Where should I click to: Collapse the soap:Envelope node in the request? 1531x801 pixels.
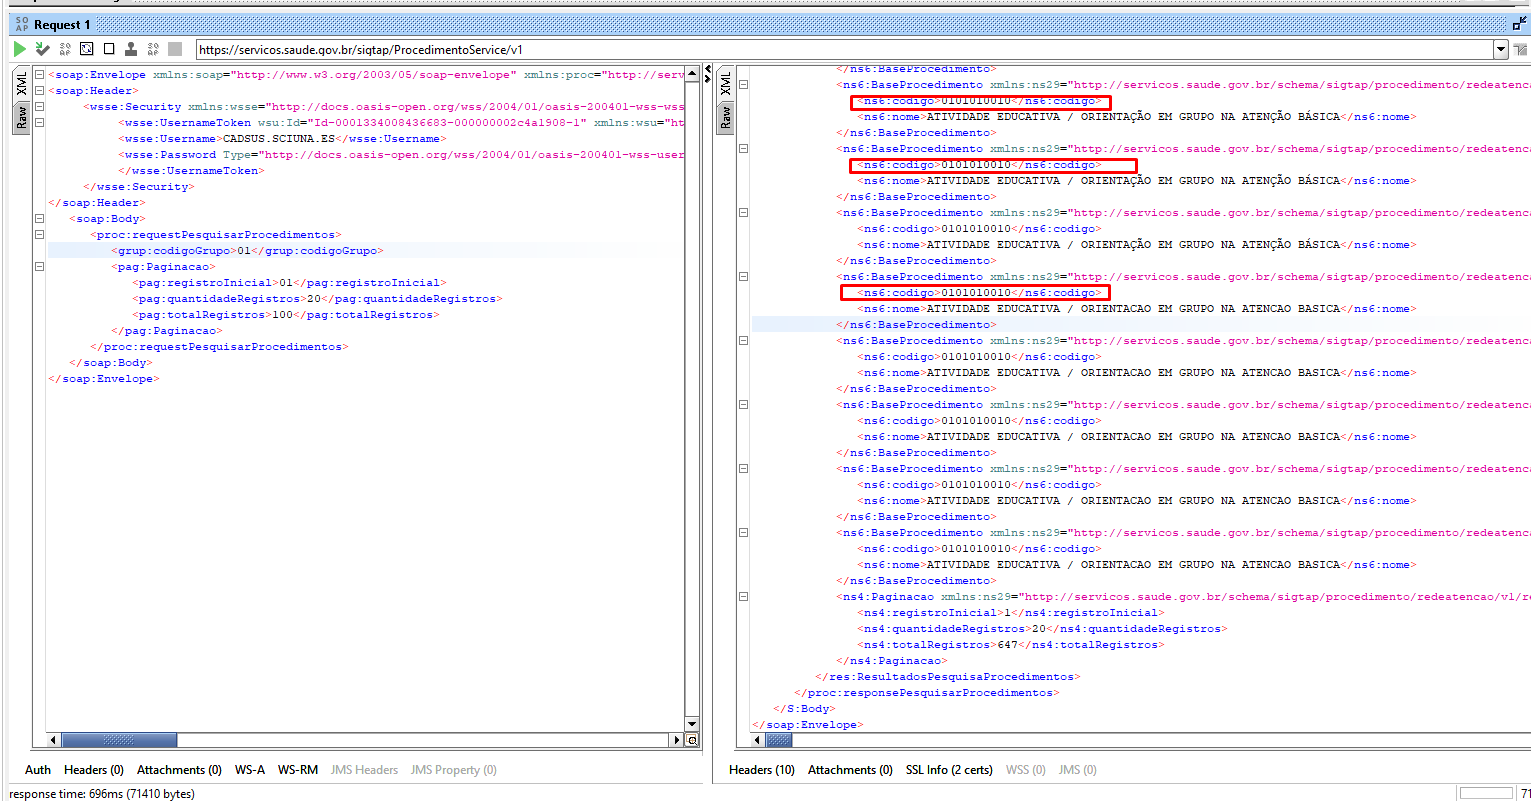pos(39,75)
